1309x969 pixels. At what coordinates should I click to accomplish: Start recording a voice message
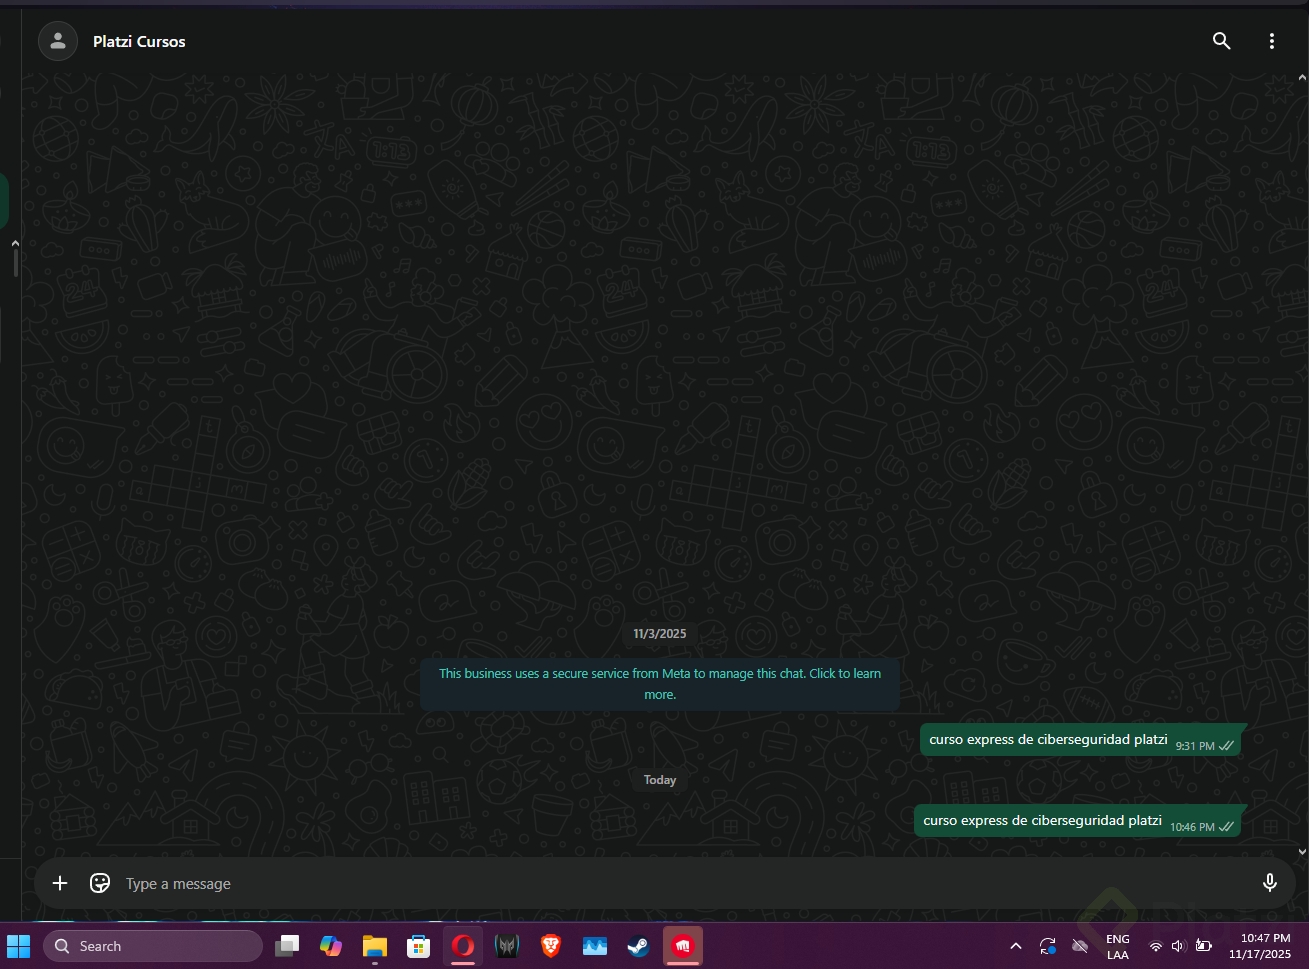pyautogui.click(x=1270, y=883)
